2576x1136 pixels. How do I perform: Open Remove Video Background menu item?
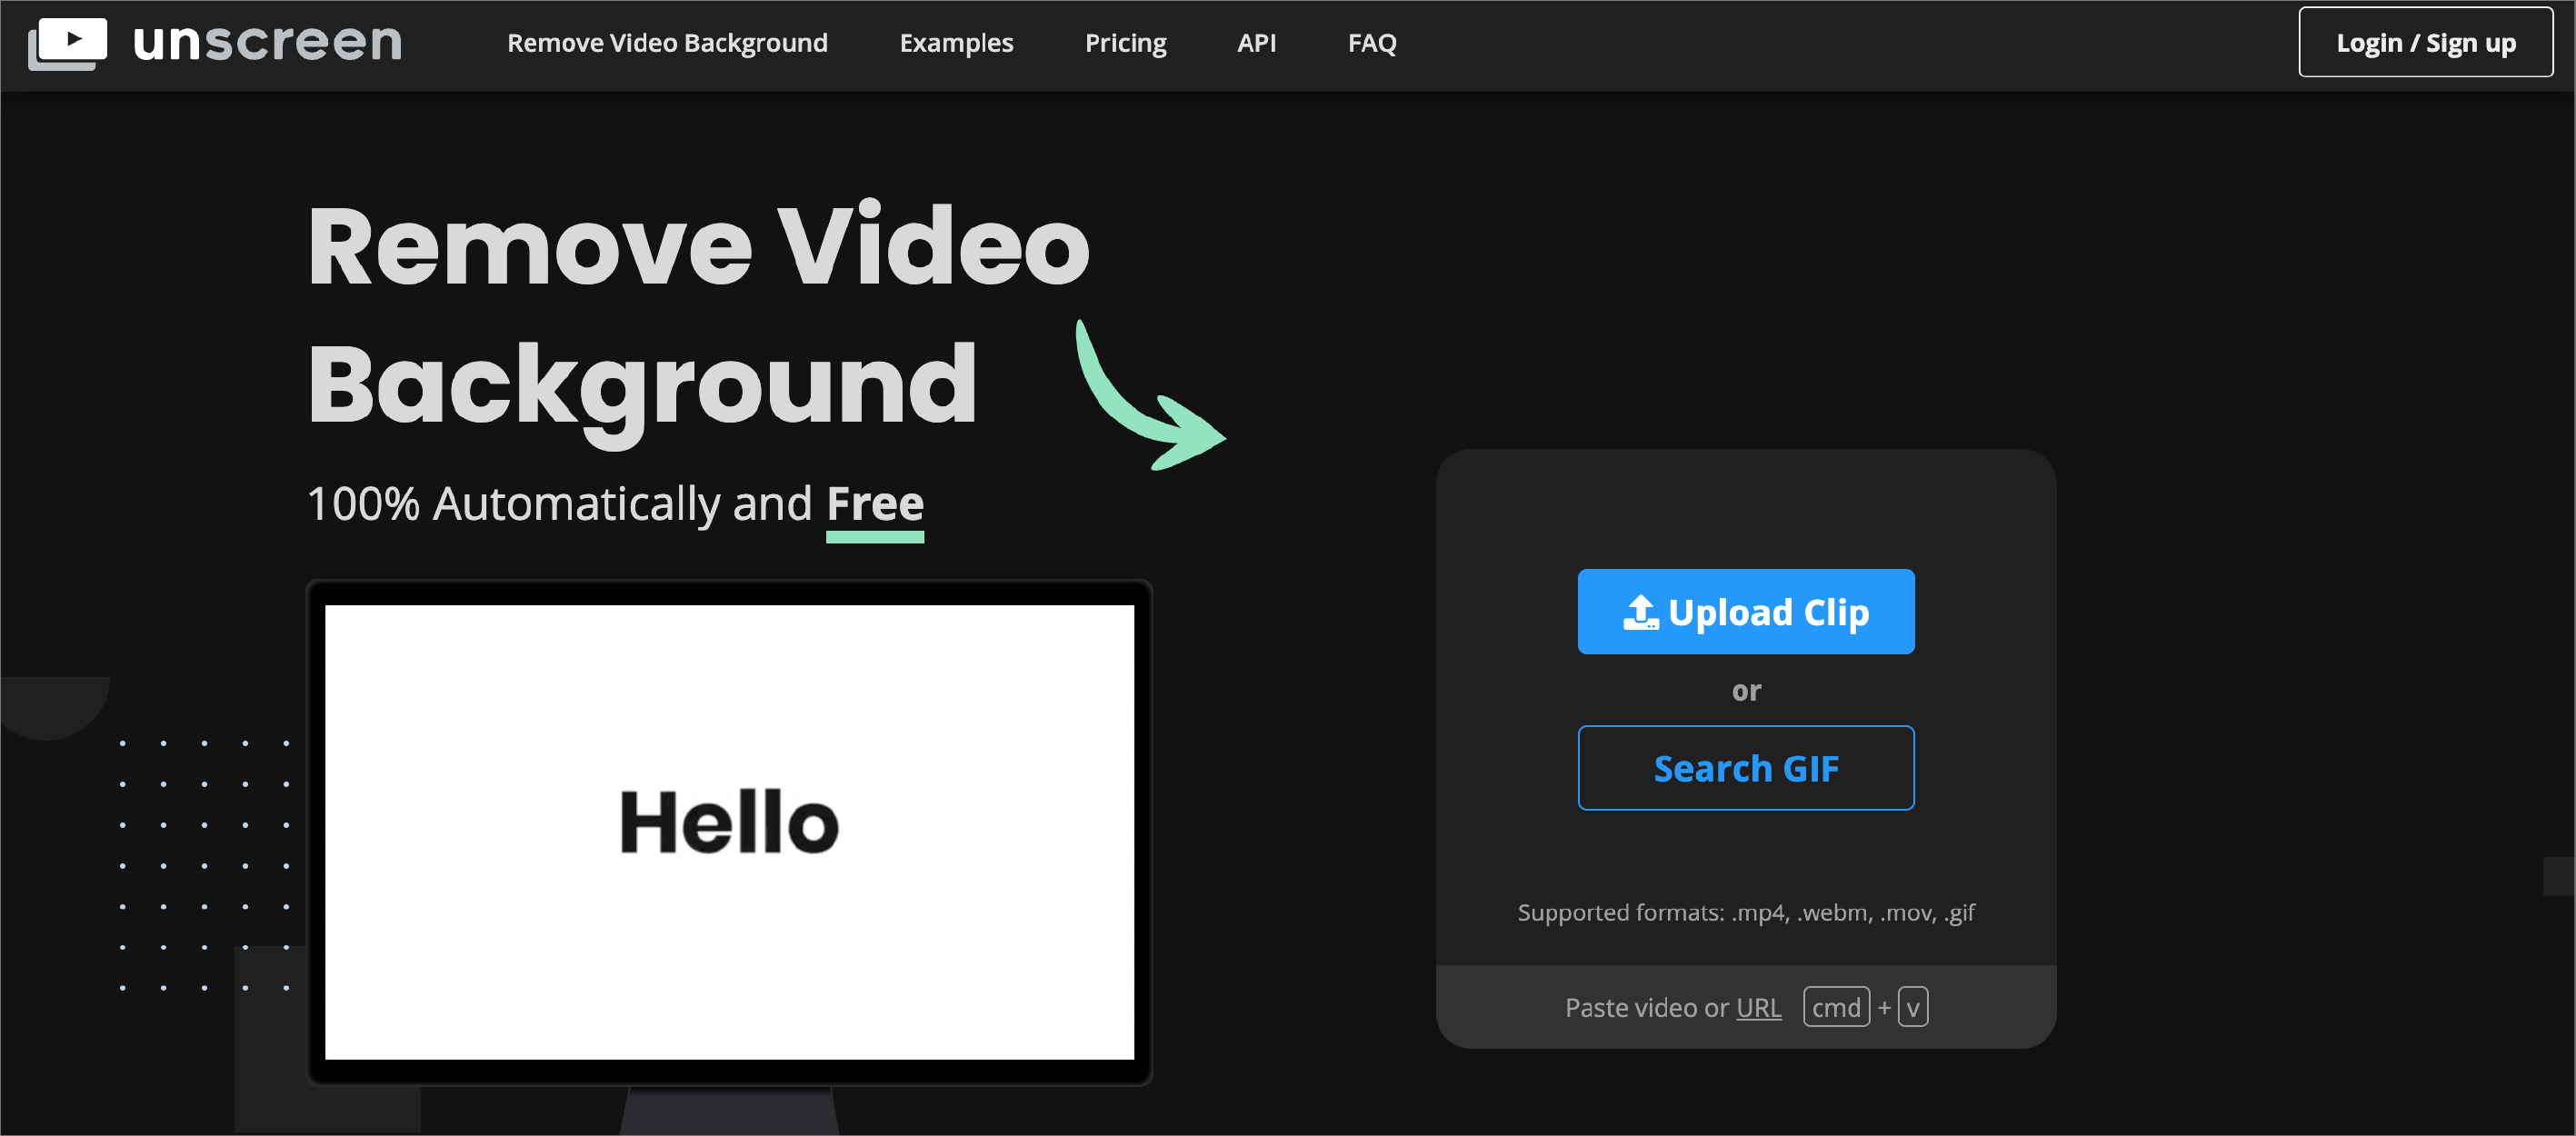667,43
